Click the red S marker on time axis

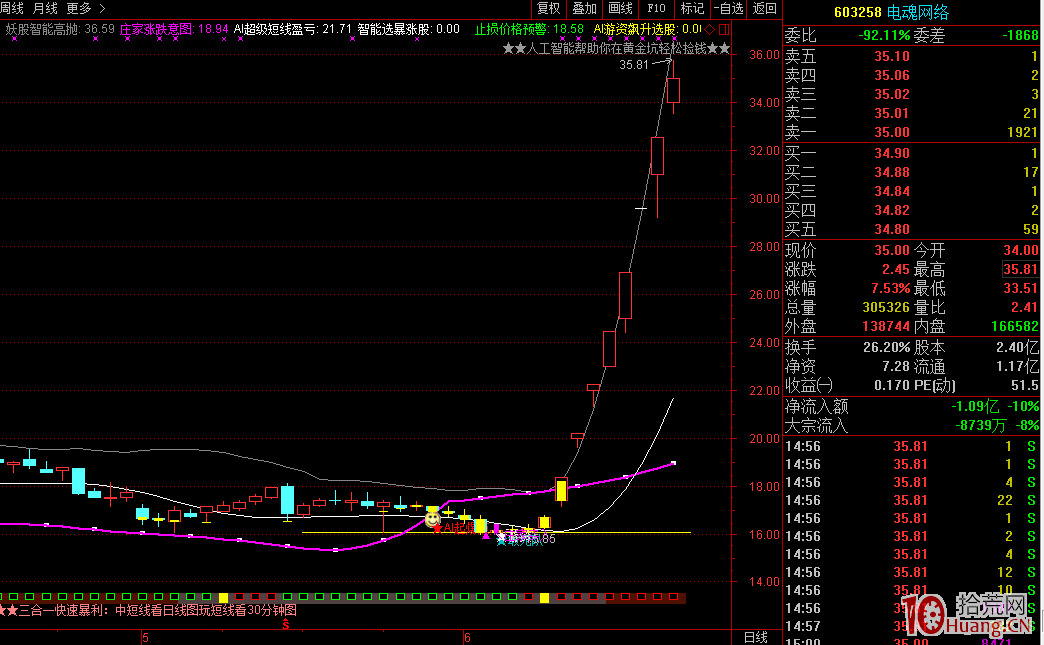point(286,625)
